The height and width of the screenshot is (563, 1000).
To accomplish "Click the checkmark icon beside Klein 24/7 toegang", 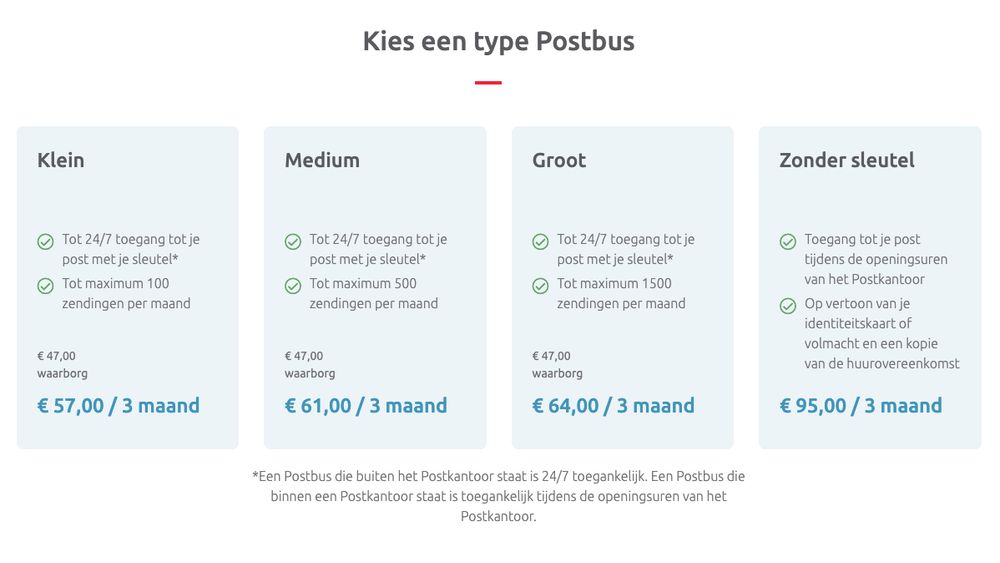I will (x=45, y=242).
